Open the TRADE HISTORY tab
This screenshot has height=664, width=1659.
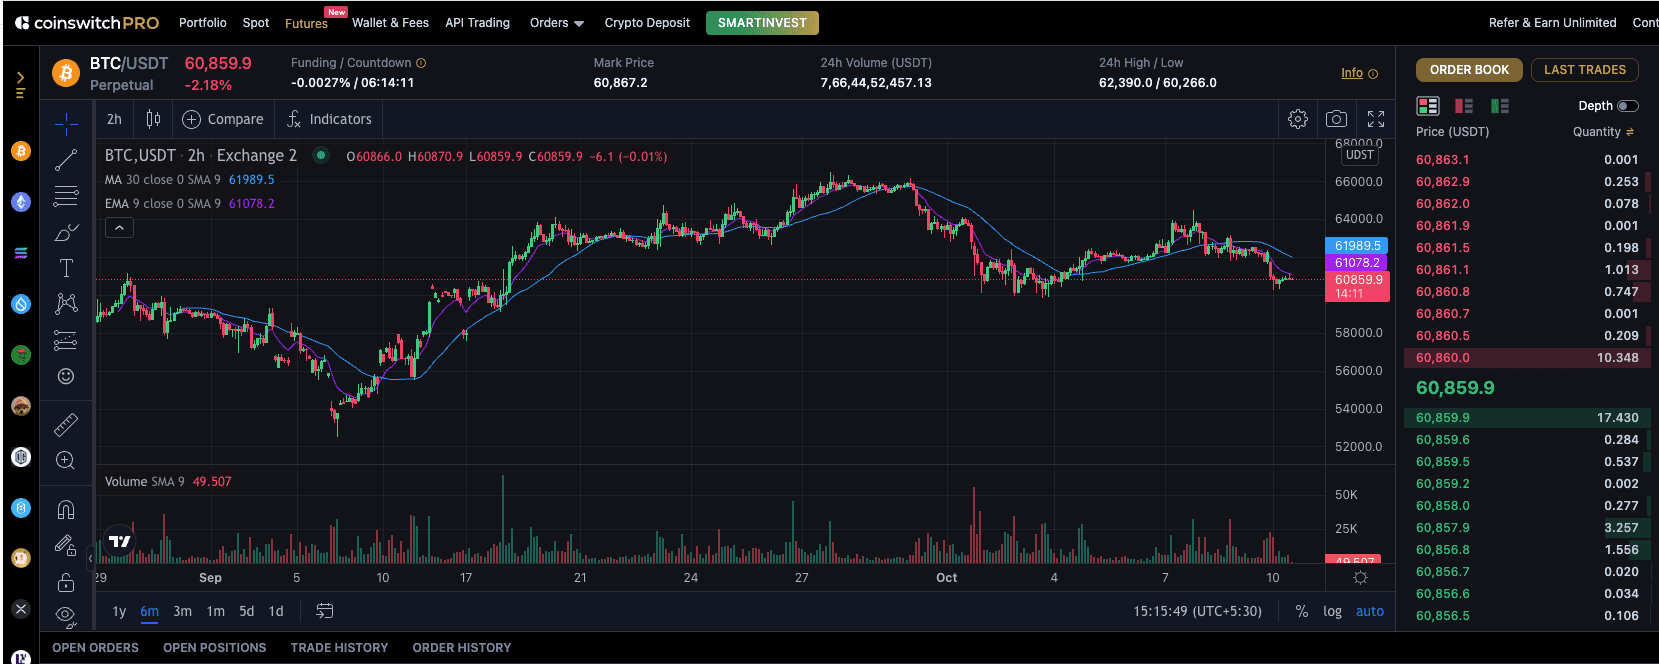[339, 648]
